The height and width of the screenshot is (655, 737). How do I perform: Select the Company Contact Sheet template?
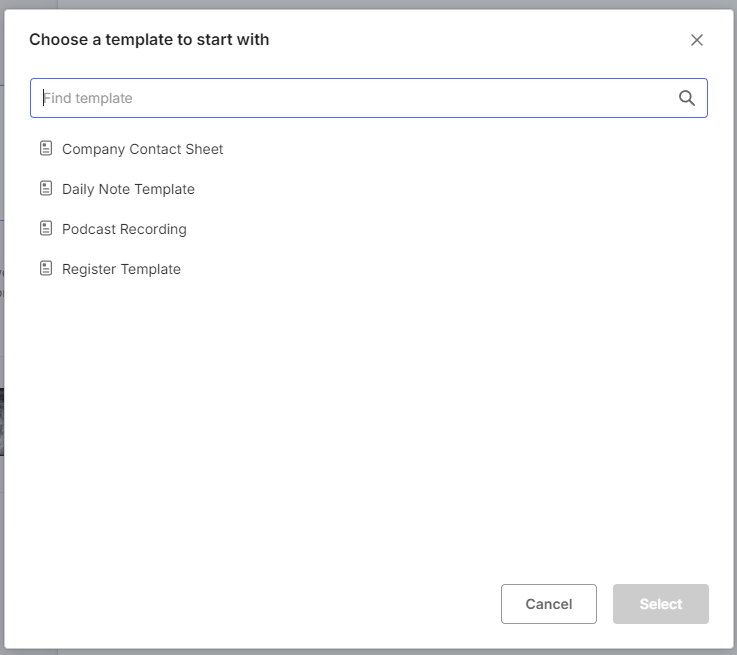click(x=142, y=149)
